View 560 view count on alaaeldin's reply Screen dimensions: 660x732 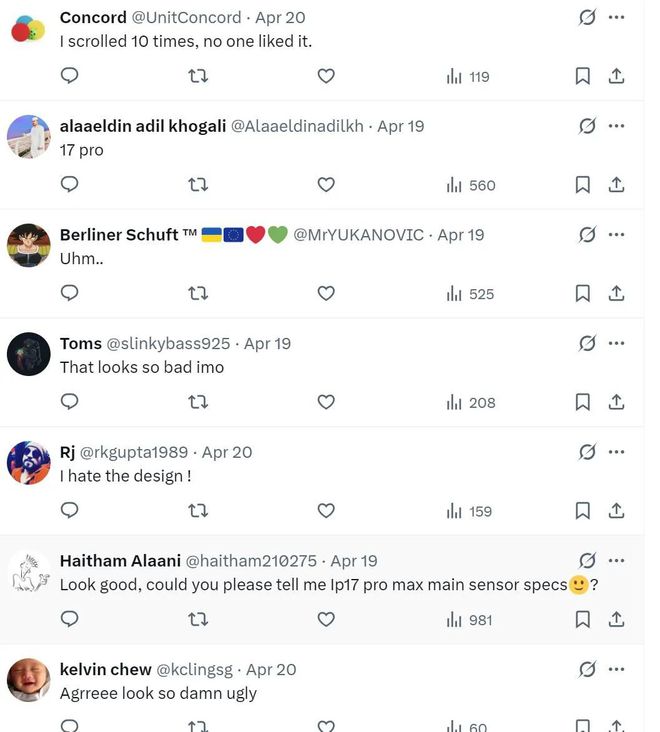tap(470, 185)
